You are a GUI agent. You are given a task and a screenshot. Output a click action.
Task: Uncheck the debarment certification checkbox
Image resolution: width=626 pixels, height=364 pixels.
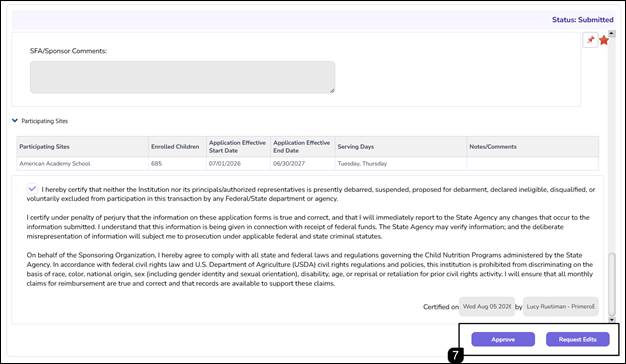click(x=32, y=188)
